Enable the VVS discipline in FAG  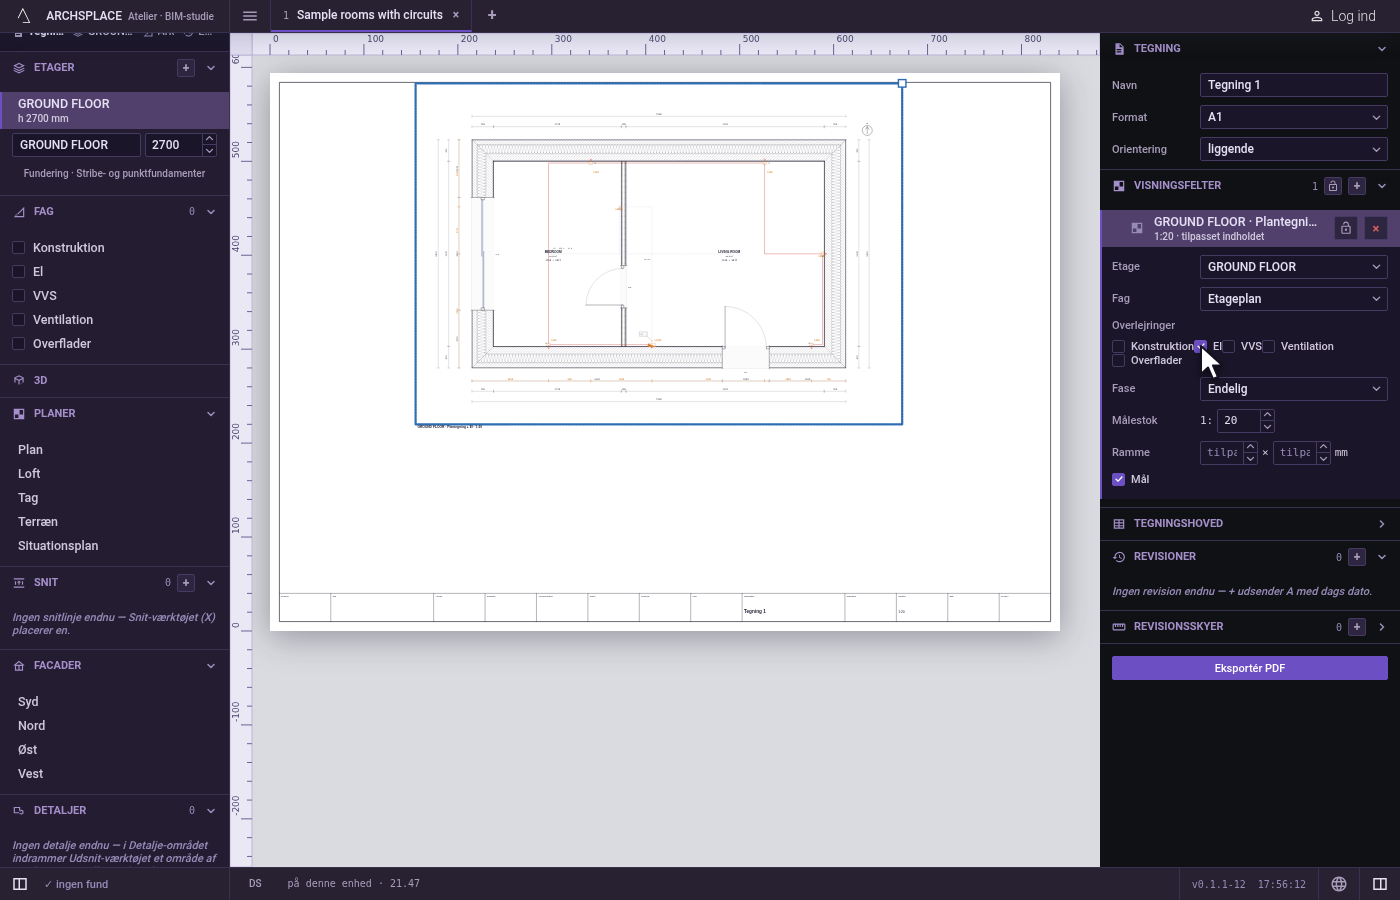click(18, 296)
